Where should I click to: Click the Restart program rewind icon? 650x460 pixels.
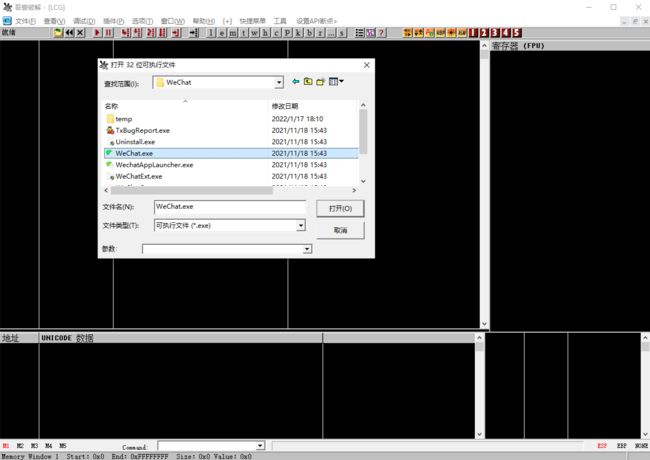click(x=69, y=33)
